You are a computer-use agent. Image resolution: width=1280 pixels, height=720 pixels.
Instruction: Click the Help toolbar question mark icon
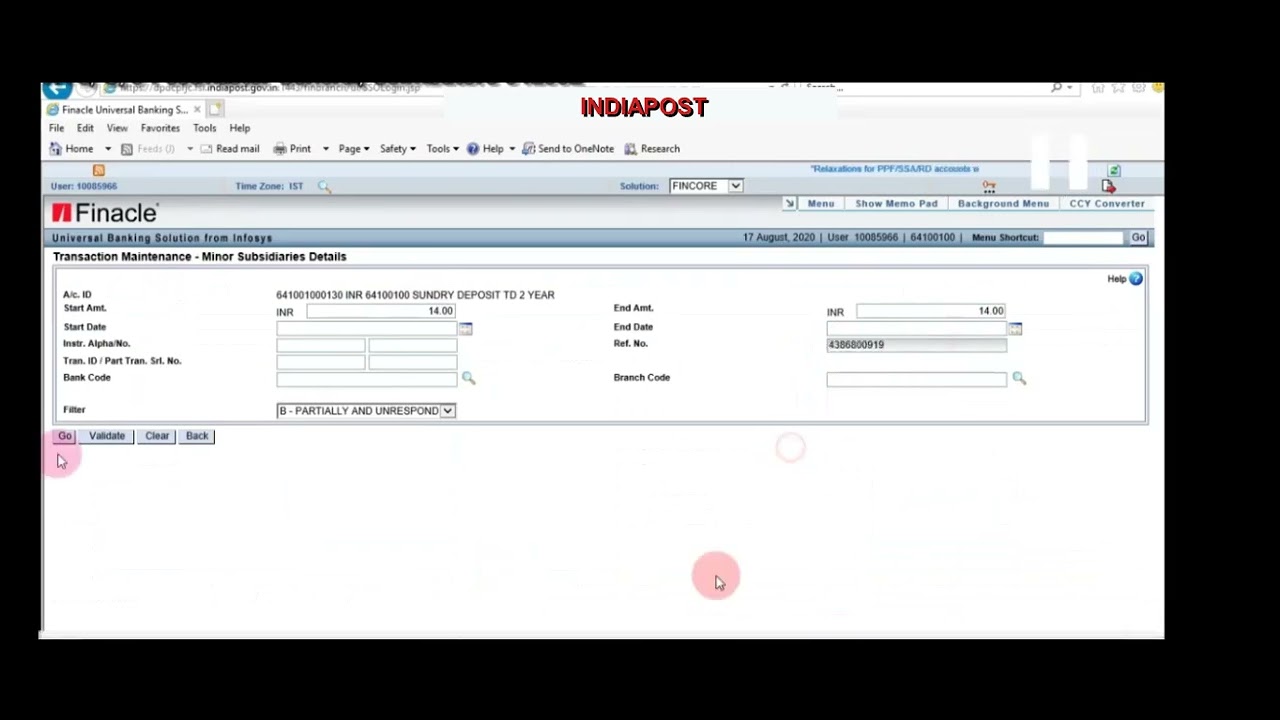click(473, 149)
